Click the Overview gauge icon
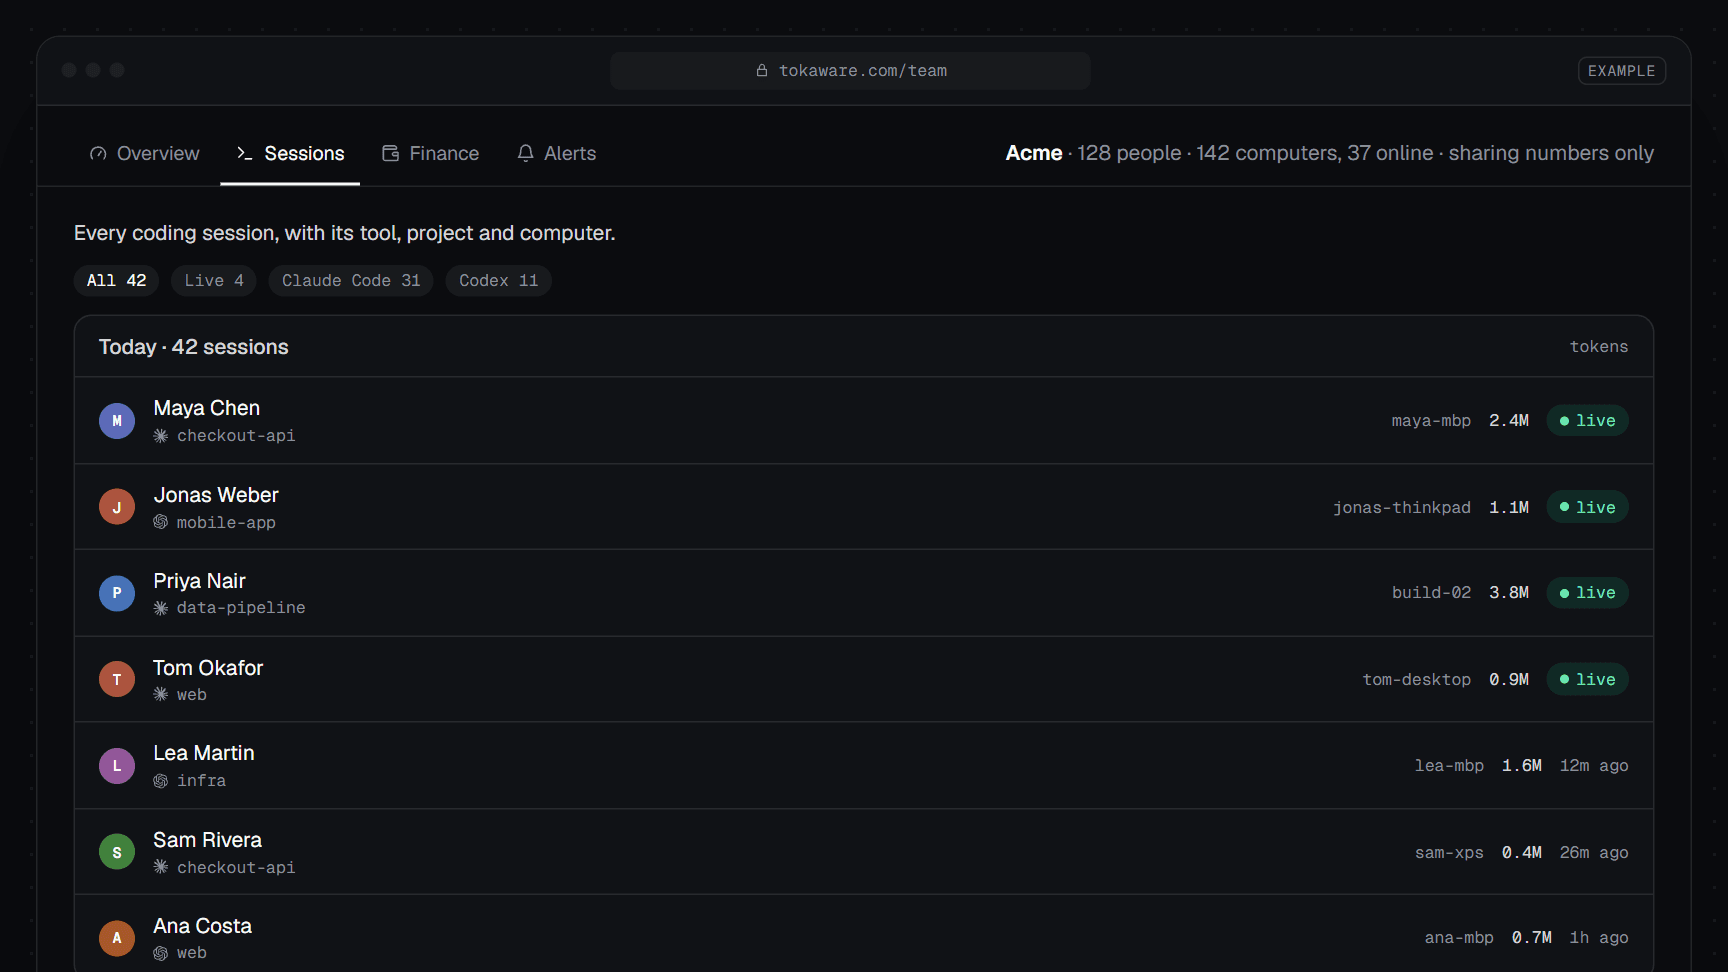Viewport: 1728px width, 972px height. pyautogui.click(x=98, y=154)
